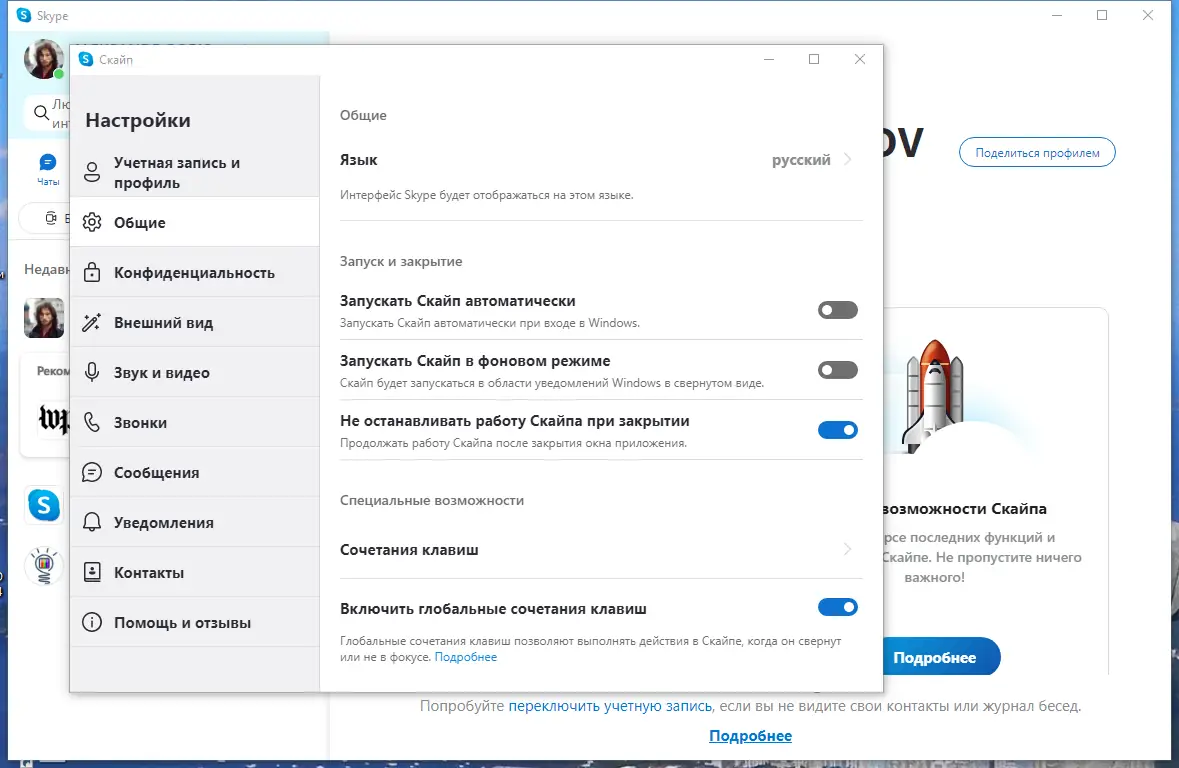
Task: Click the Skype icon in Windows taskbar
Action: pos(44,505)
